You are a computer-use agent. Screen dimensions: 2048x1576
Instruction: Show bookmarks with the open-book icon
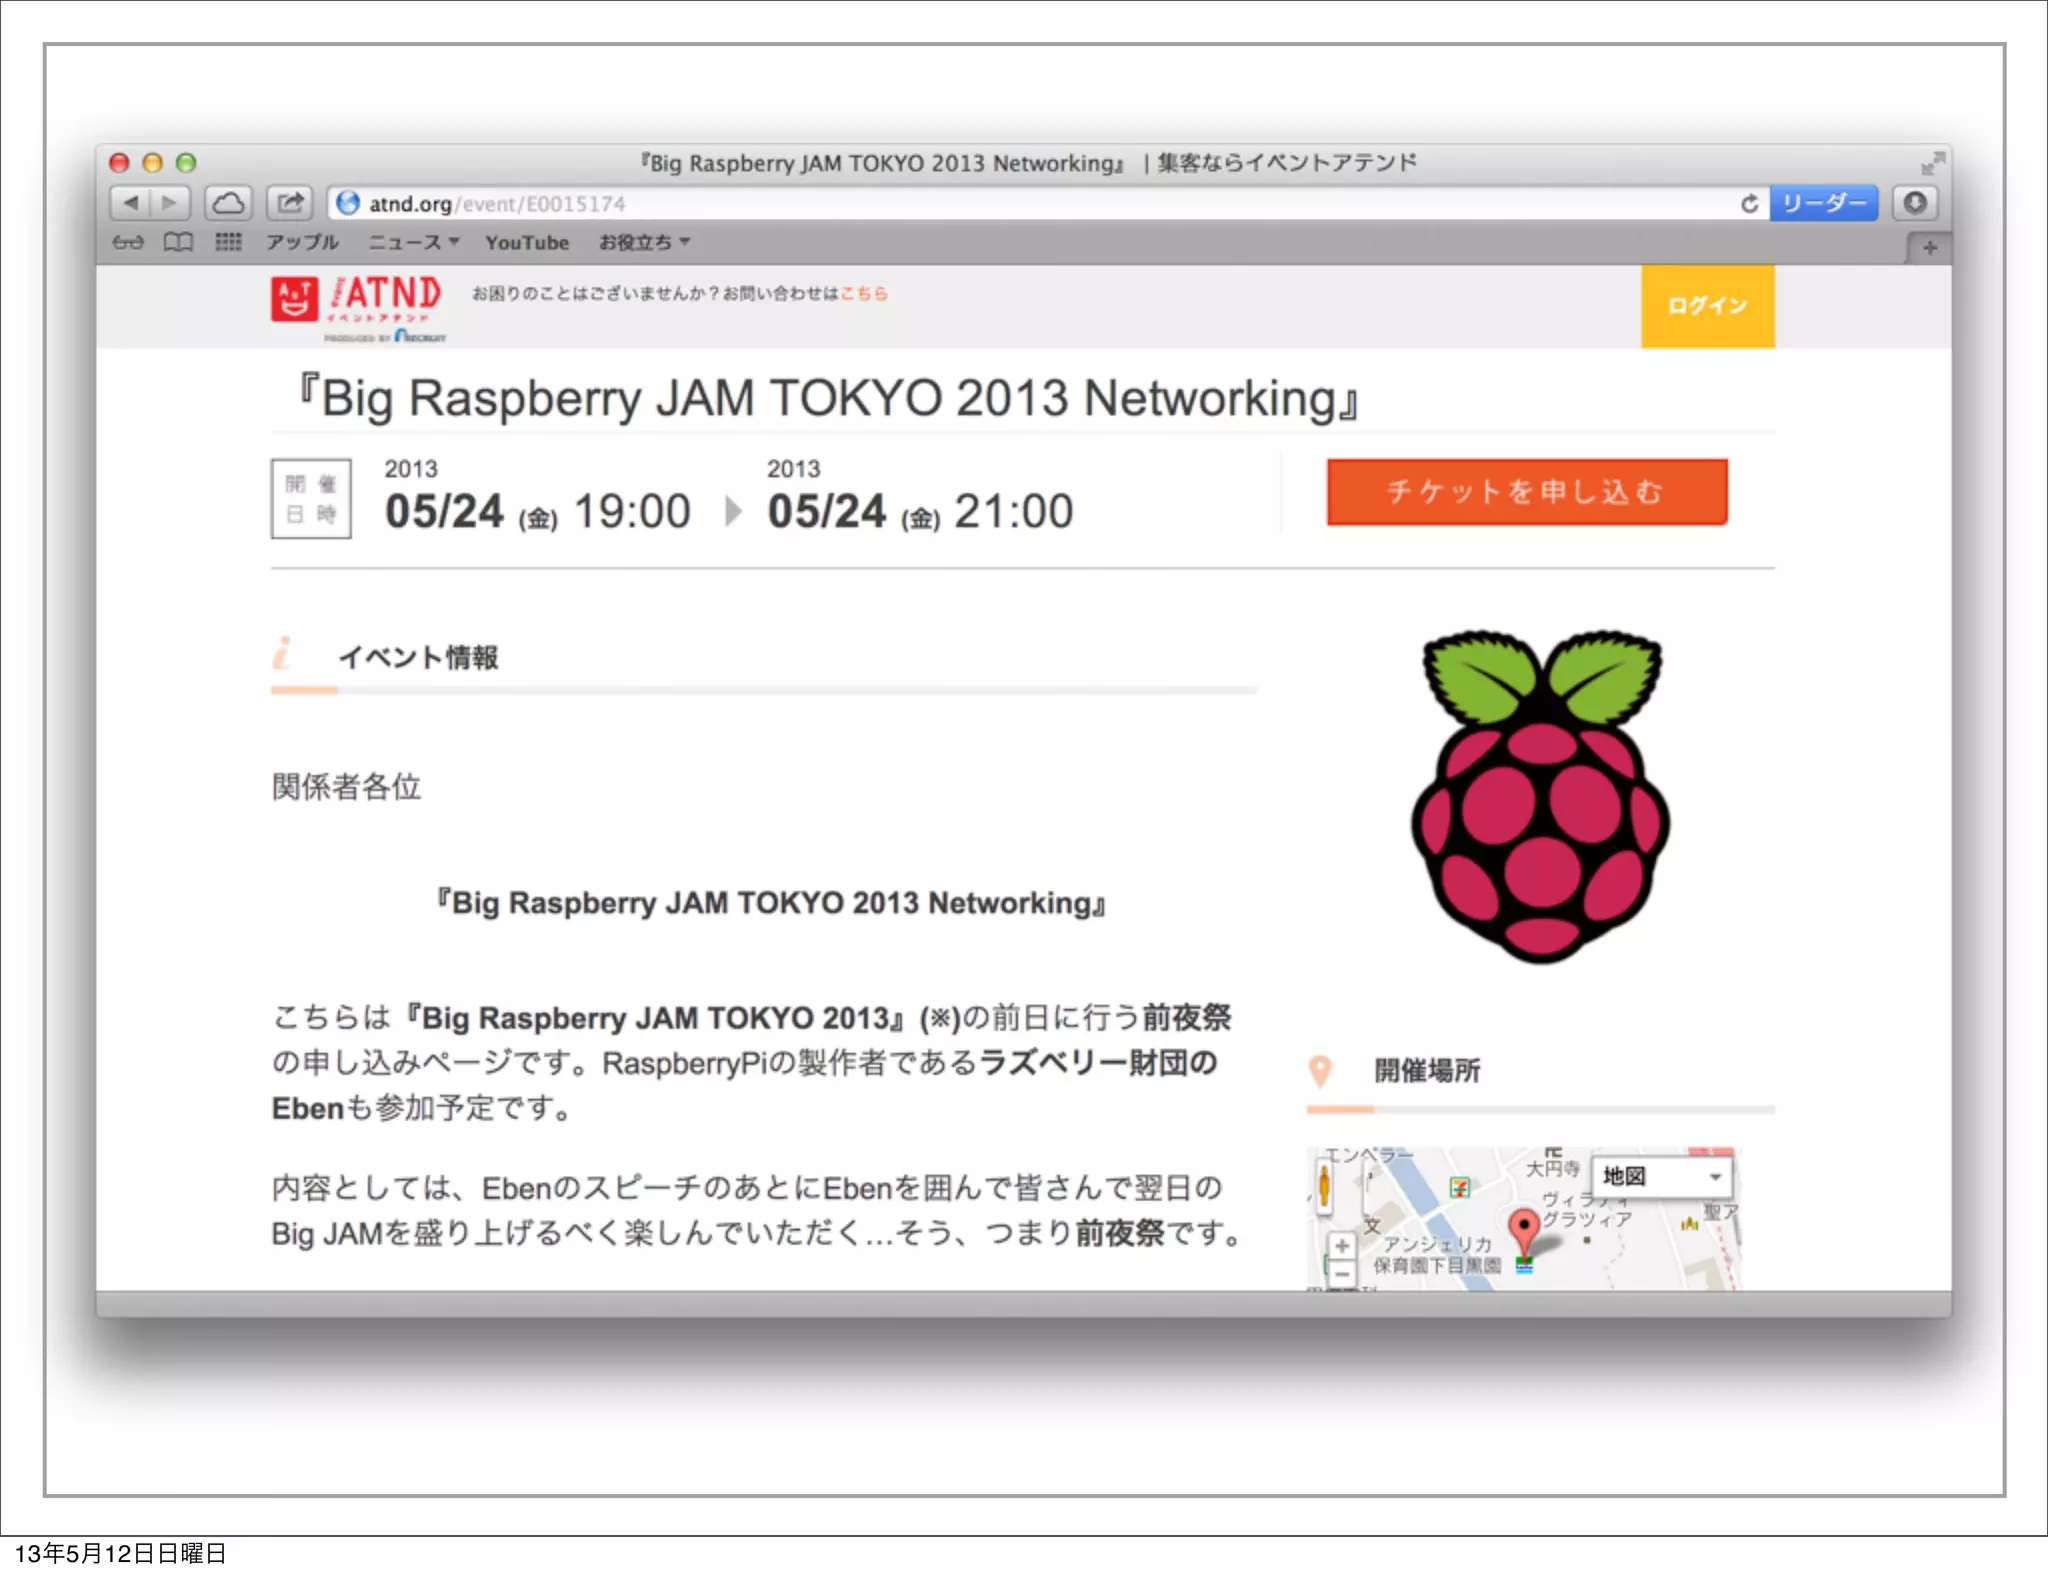pos(178,242)
